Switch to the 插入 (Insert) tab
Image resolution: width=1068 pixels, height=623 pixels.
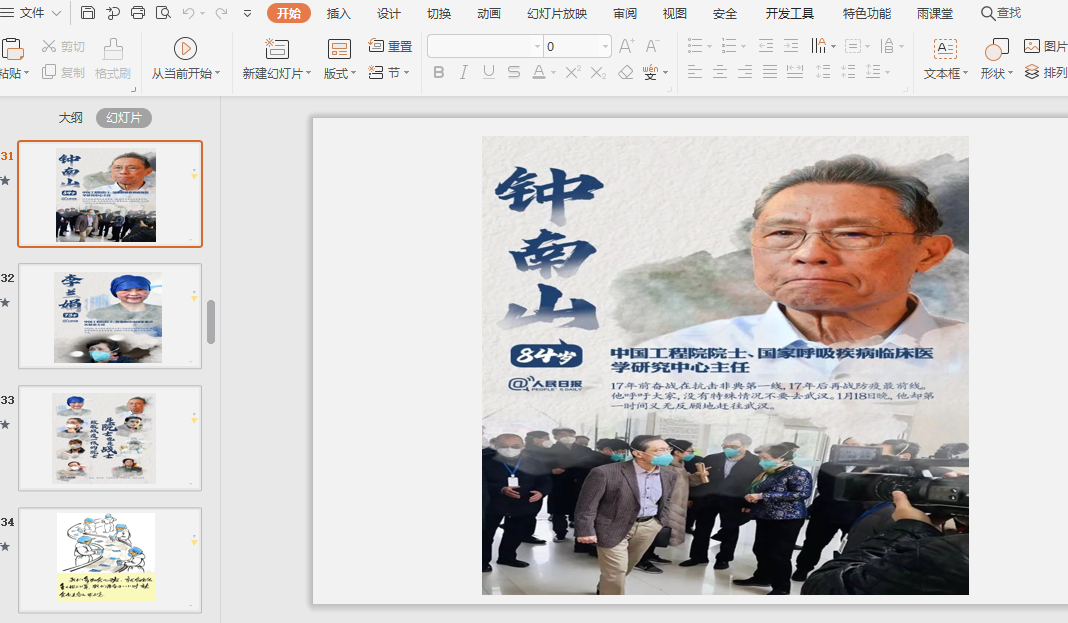[339, 13]
